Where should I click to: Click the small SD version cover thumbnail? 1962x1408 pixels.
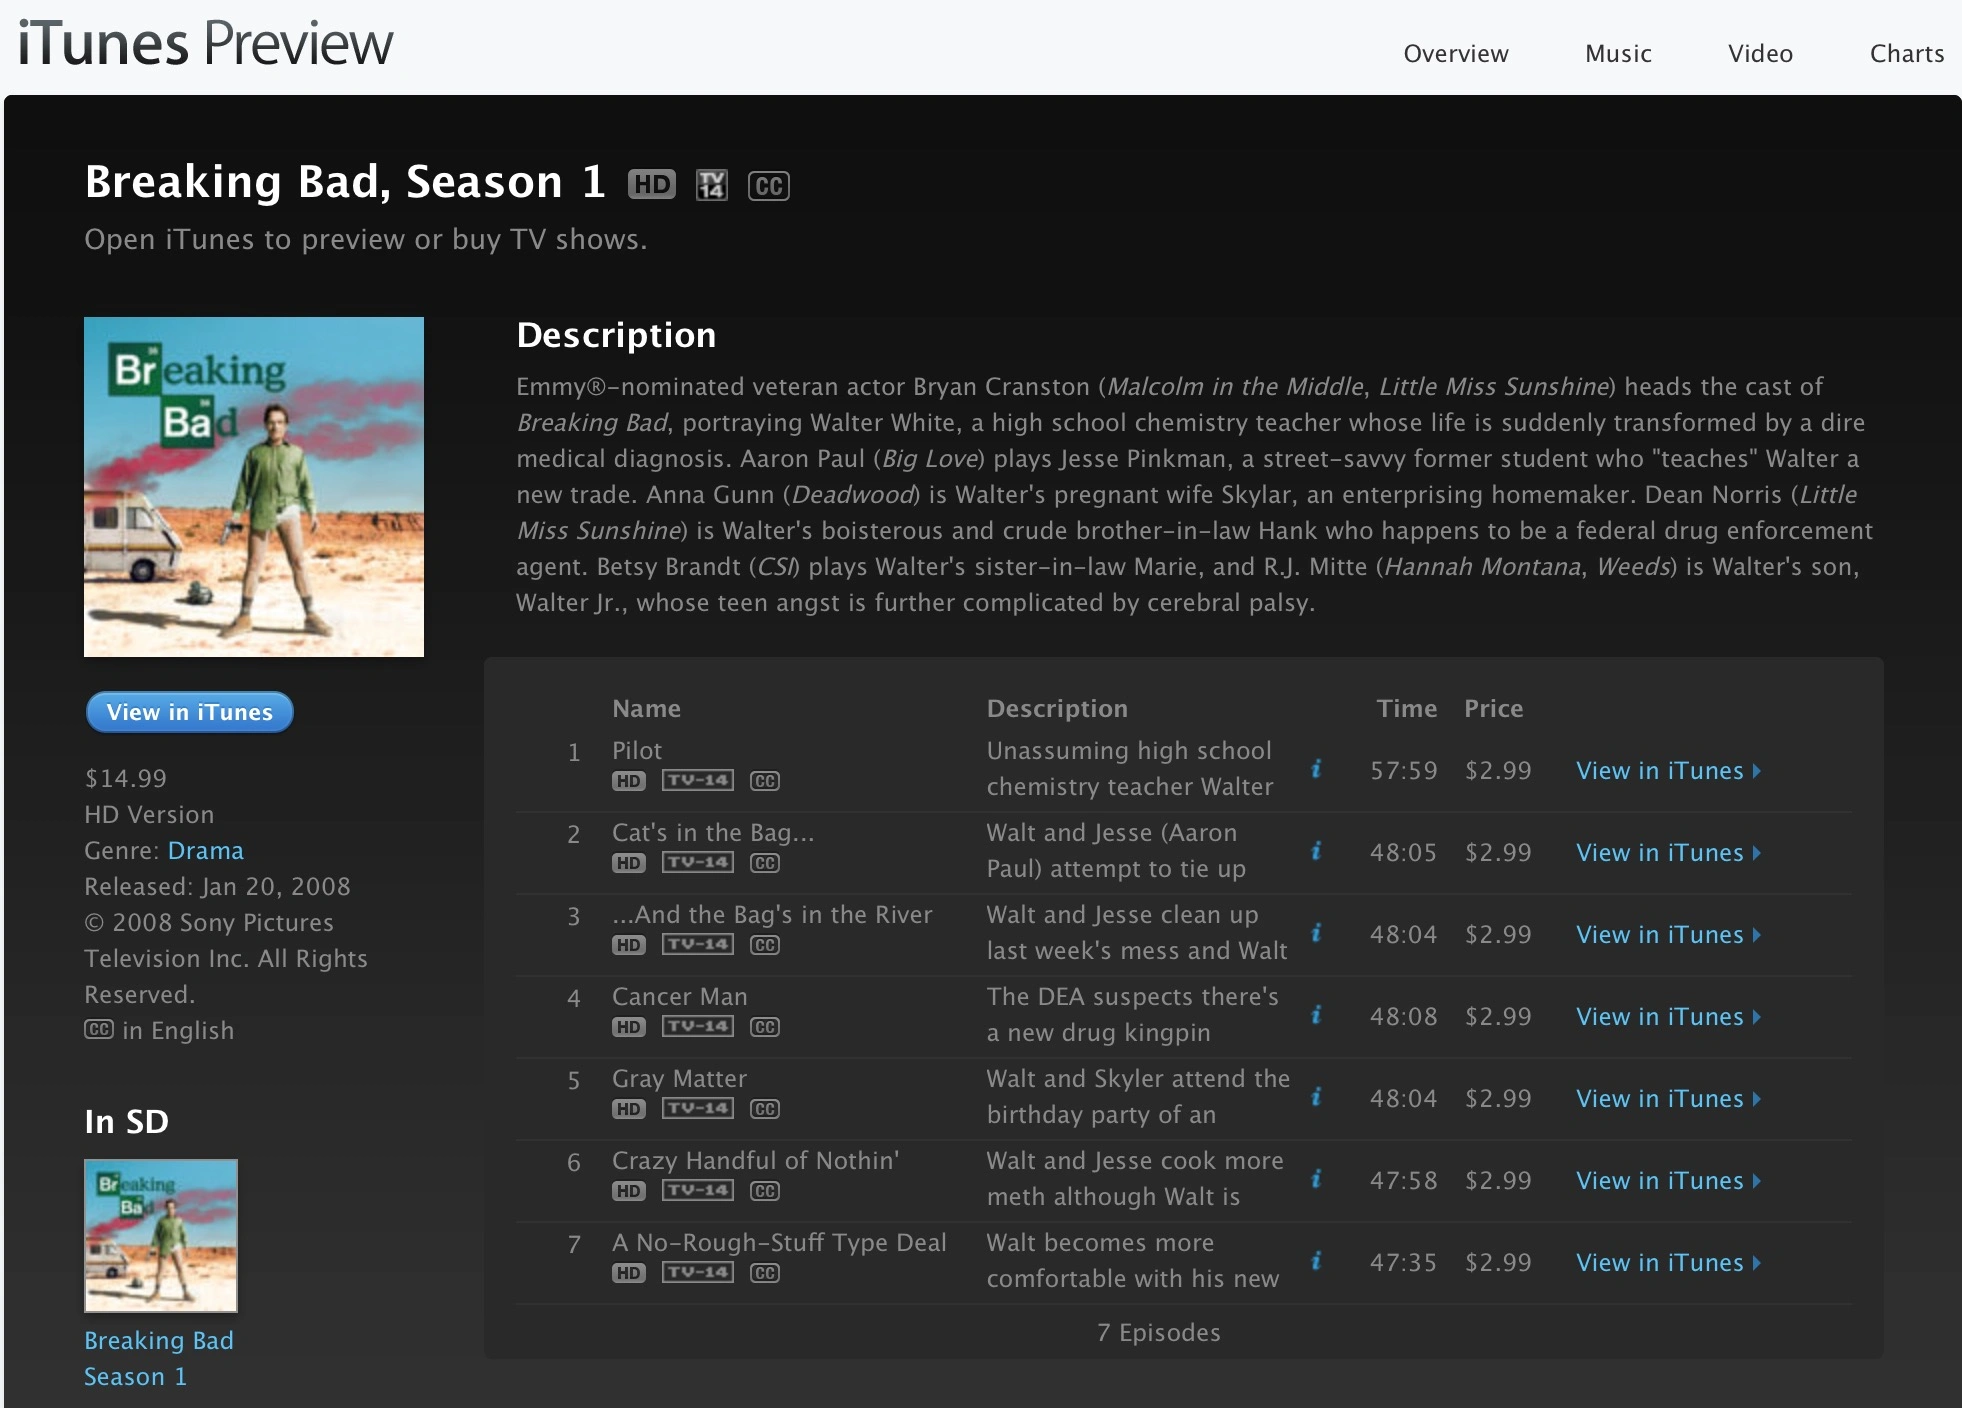[161, 1236]
